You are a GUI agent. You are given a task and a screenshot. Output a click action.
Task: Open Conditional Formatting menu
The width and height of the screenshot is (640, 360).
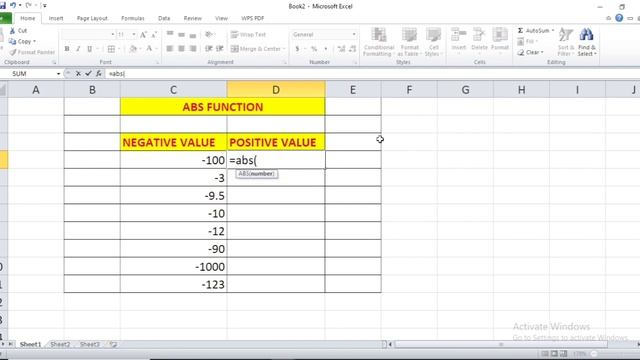[x=379, y=42]
